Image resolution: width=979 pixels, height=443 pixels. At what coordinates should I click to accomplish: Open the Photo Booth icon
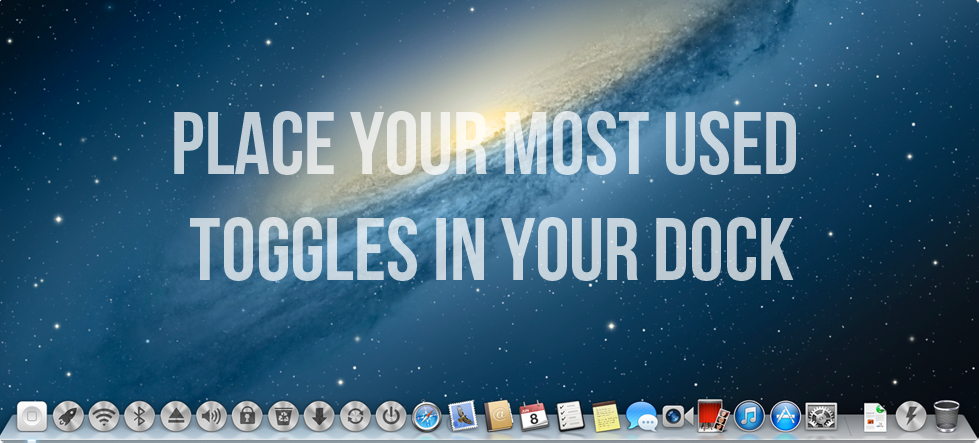click(713, 416)
